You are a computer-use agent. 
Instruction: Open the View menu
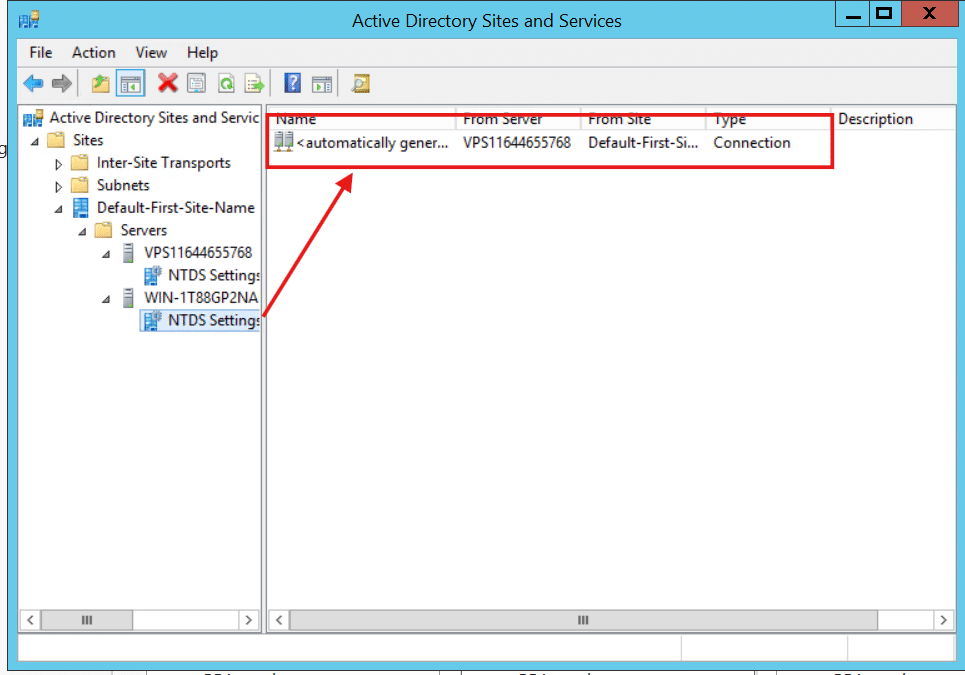coord(151,53)
